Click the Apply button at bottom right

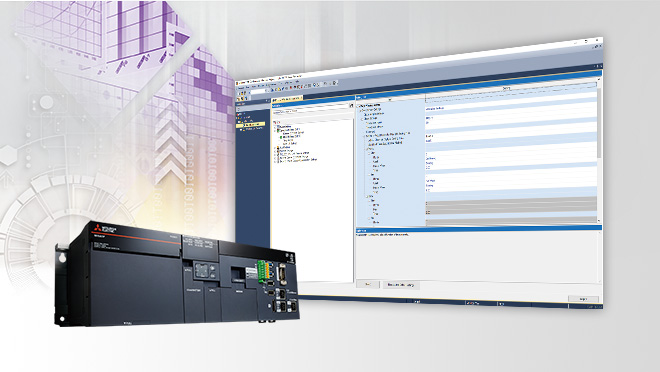coord(583,299)
